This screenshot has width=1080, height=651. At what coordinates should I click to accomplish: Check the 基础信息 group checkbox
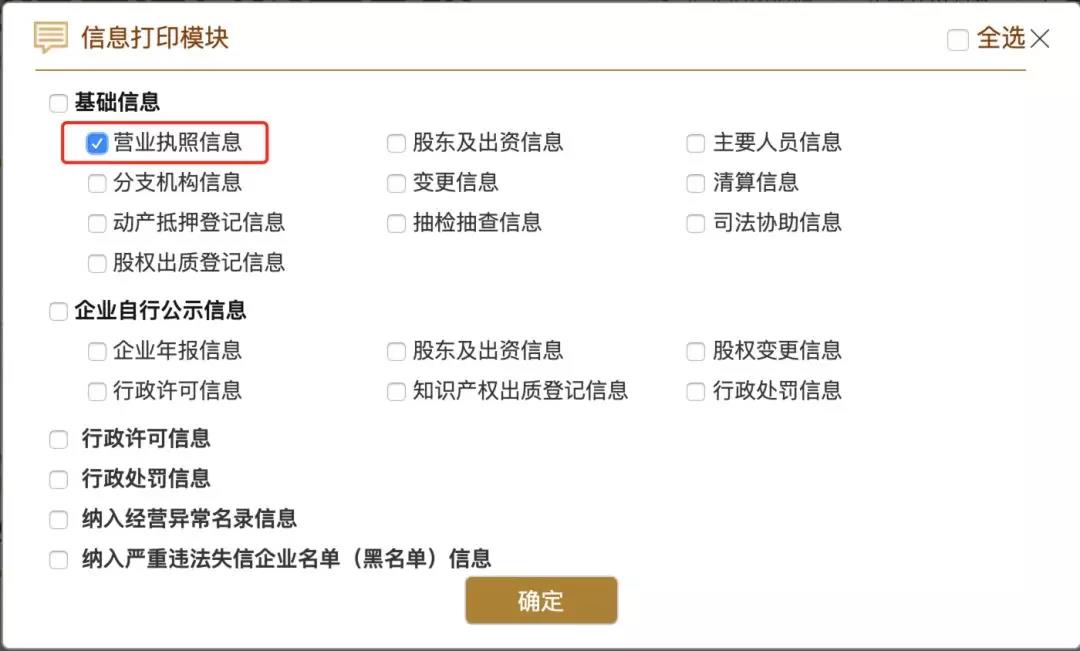click(59, 103)
